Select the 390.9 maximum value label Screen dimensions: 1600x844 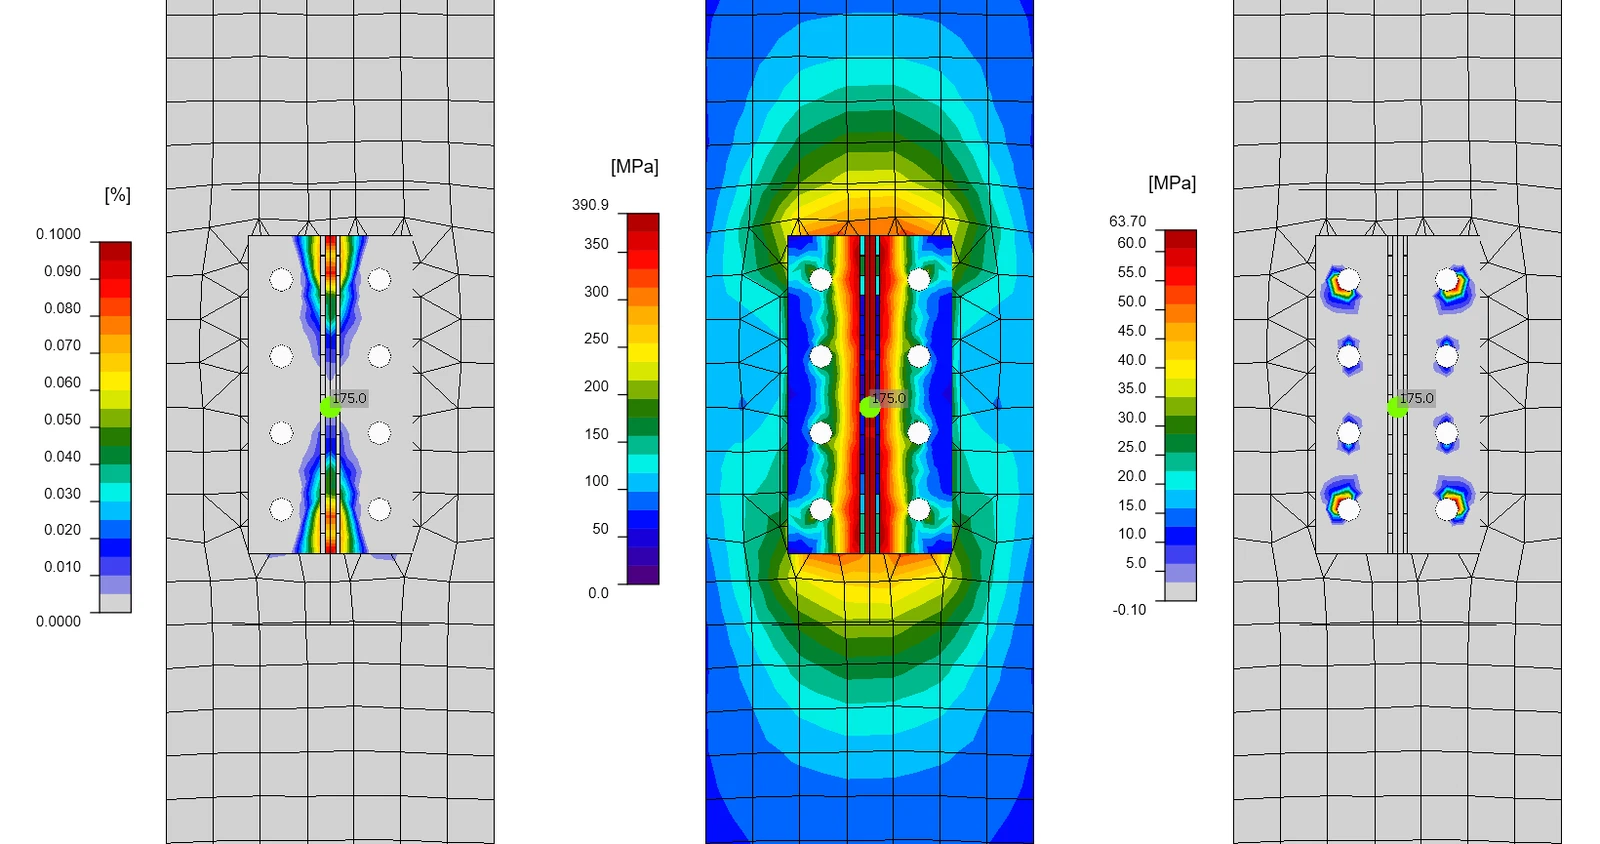click(590, 205)
